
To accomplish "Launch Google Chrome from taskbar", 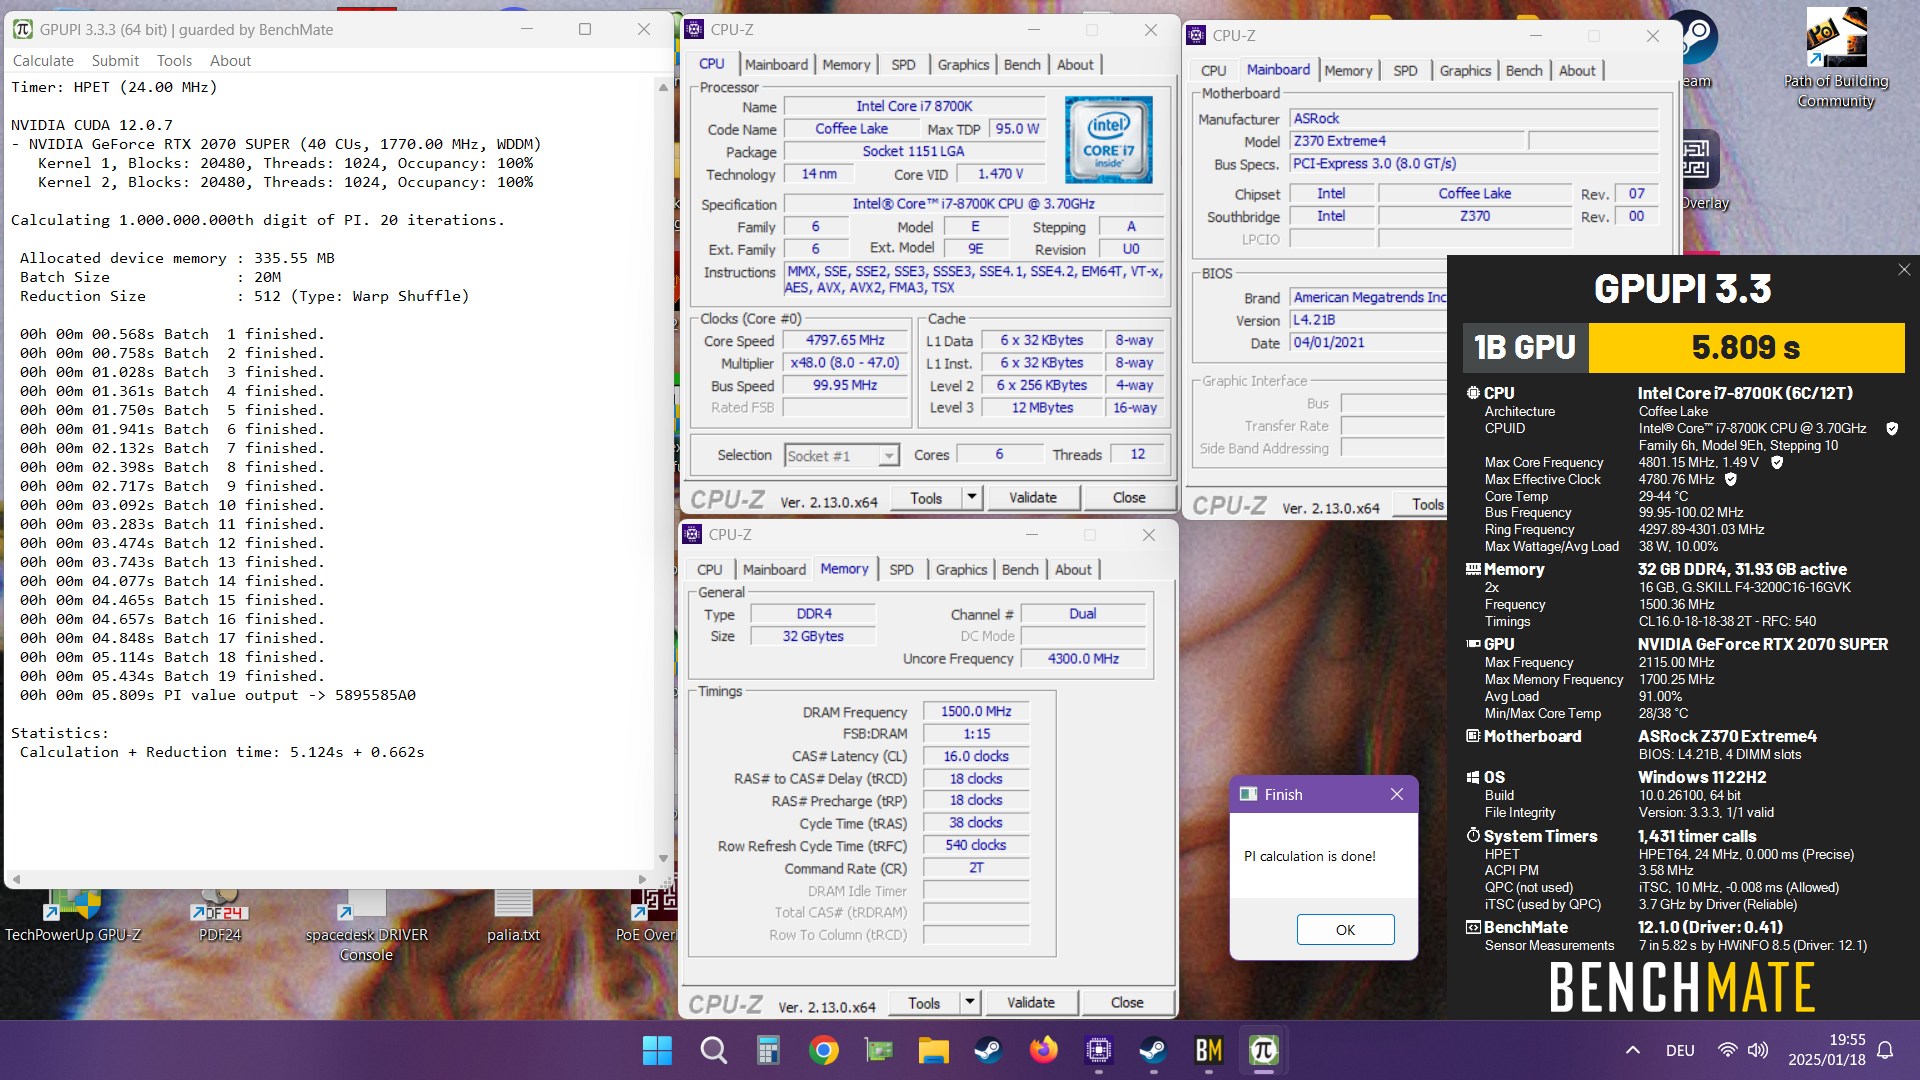I will [823, 1050].
